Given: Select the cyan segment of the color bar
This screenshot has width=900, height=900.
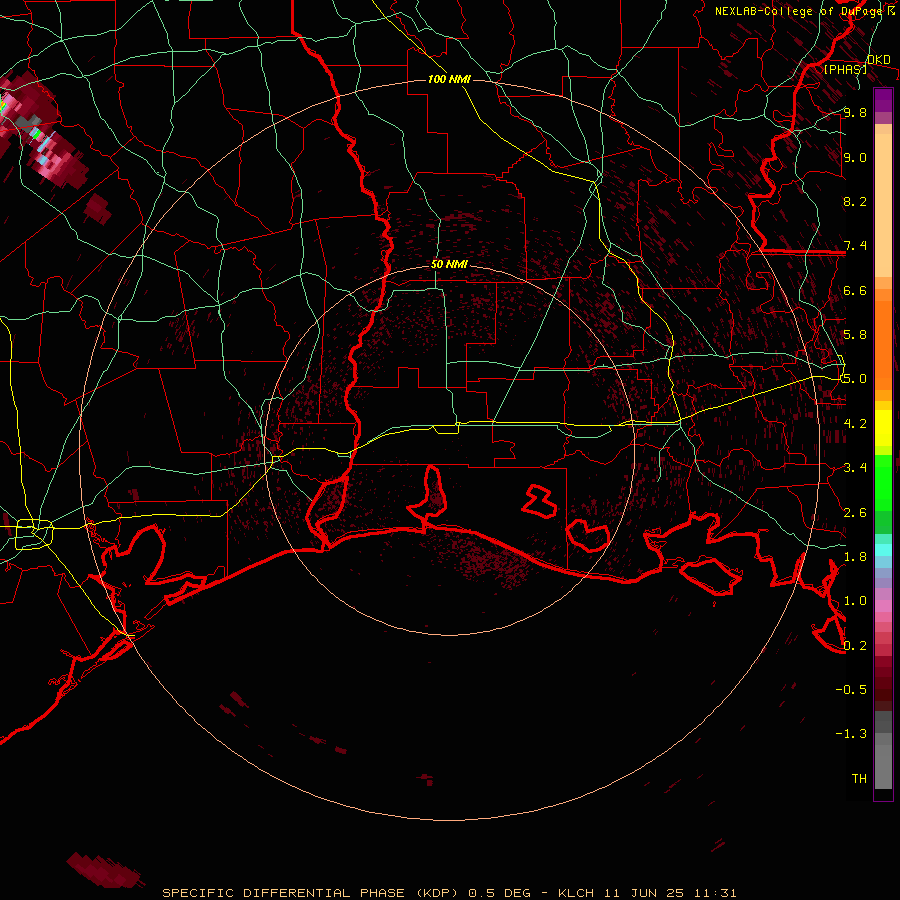Looking at the screenshot, I should tap(883, 550).
